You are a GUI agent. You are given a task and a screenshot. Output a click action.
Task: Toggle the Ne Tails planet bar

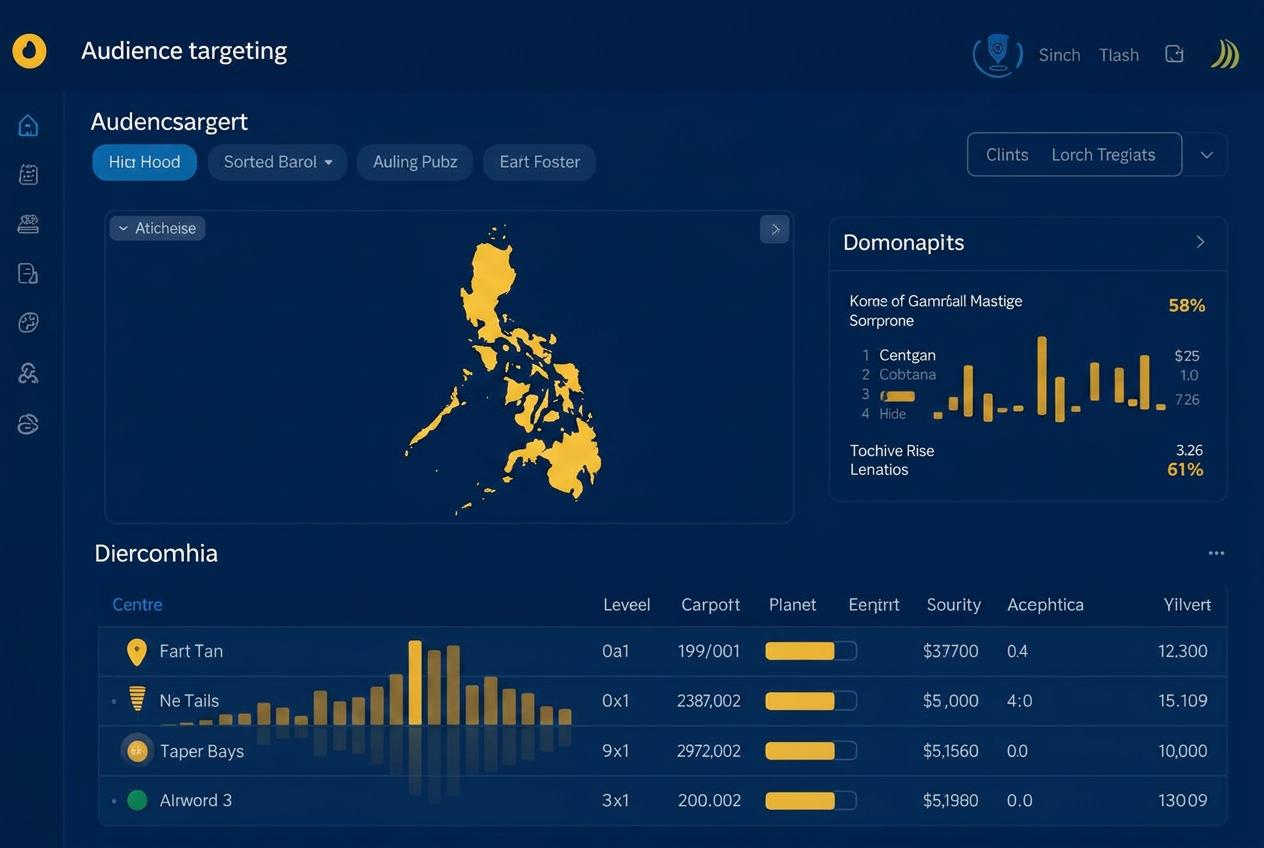pyautogui.click(x=811, y=701)
